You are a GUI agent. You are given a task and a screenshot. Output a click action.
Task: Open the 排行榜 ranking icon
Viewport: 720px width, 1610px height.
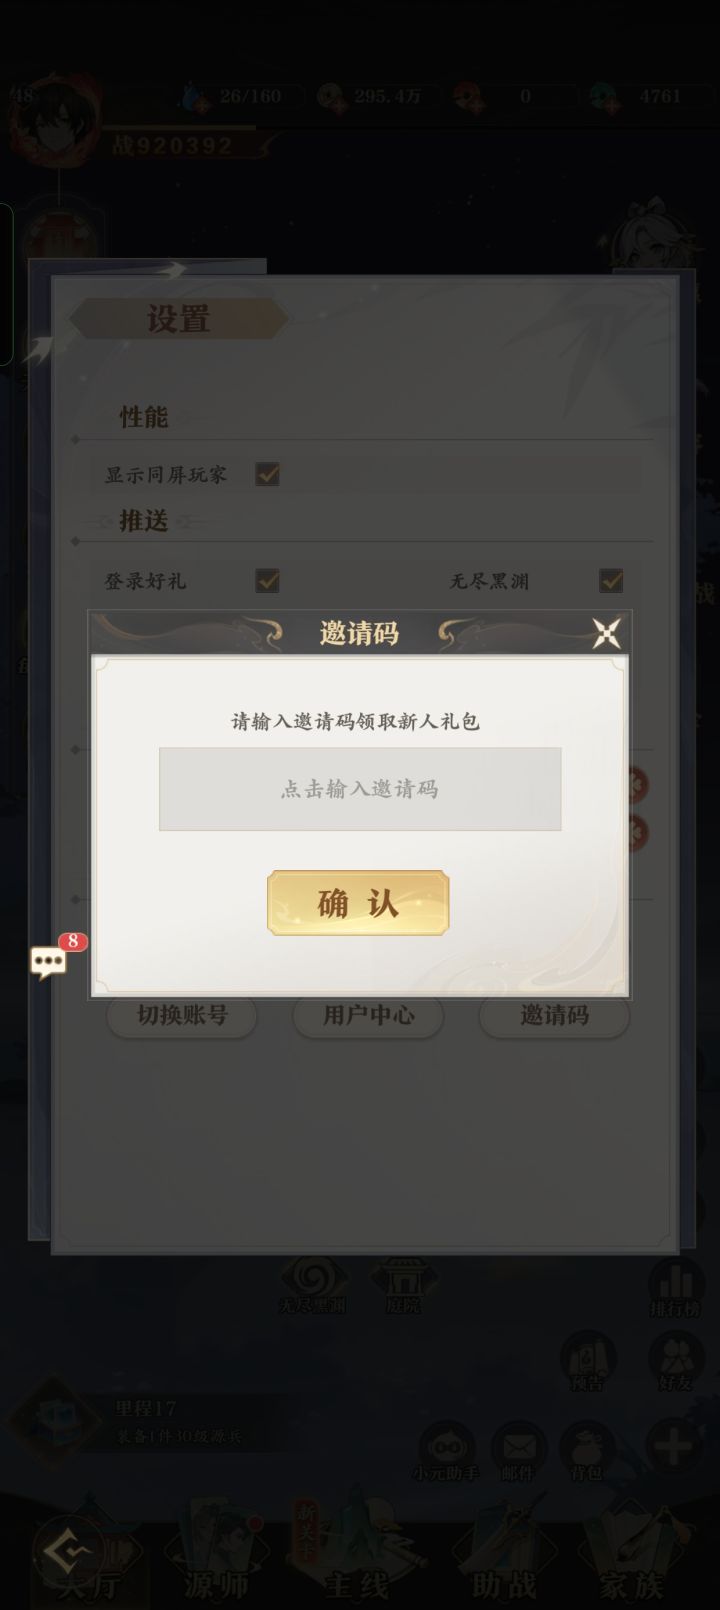coord(676,1288)
